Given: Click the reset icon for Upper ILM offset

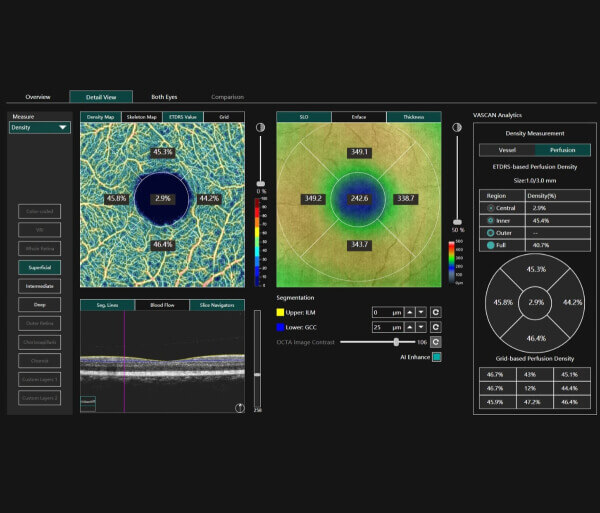Looking at the screenshot, I should (x=436, y=312).
